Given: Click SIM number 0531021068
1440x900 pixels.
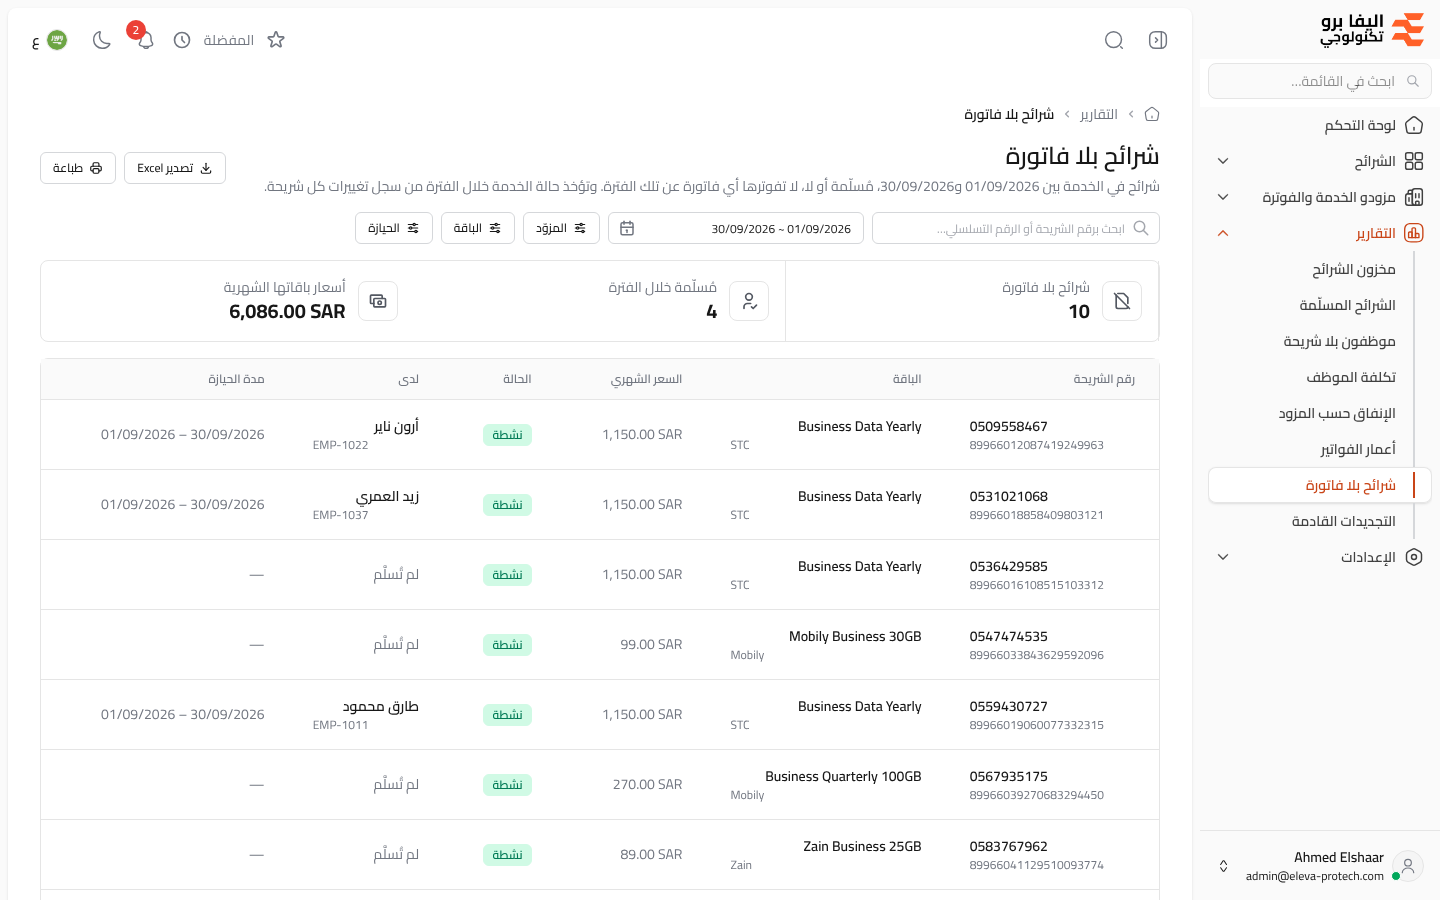Looking at the screenshot, I should click(x=1009, y=496).
